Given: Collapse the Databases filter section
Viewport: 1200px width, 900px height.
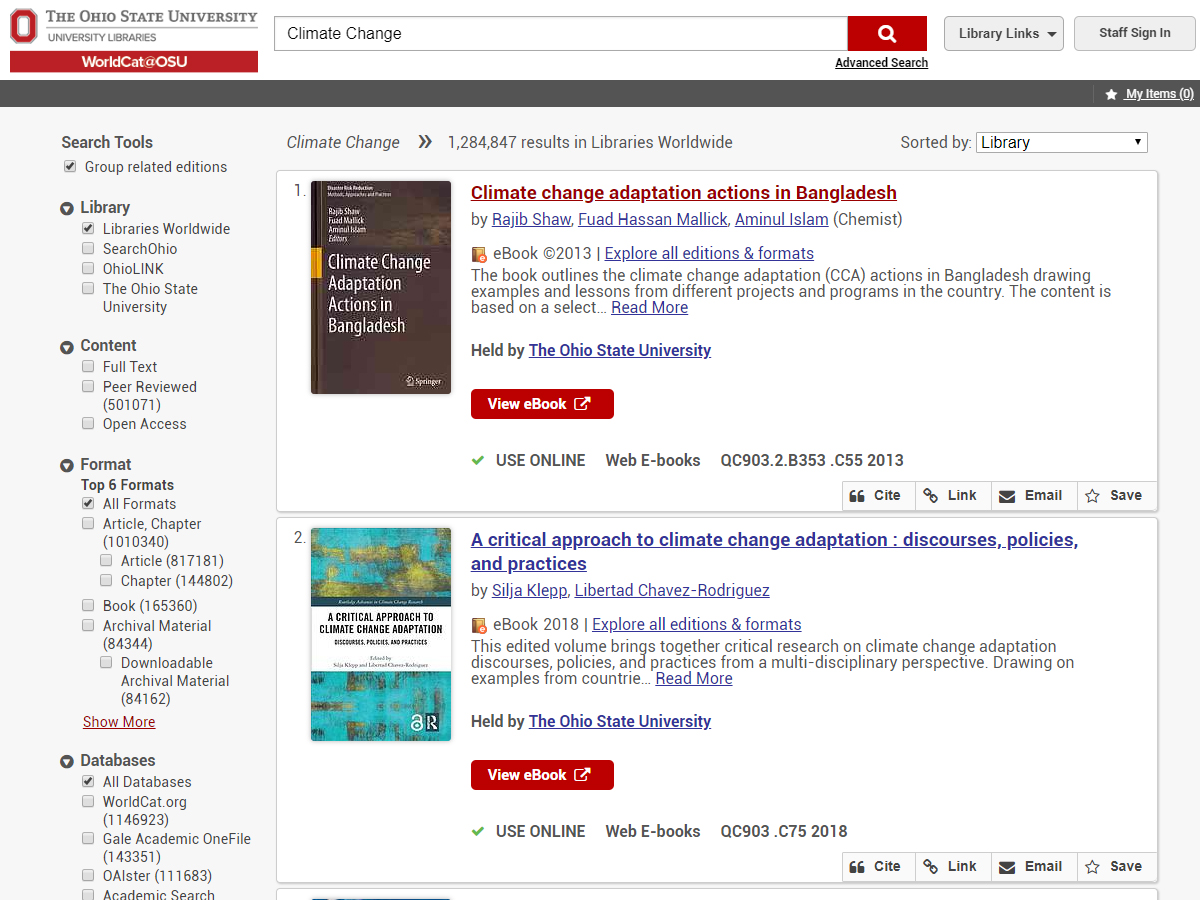Looking at the screenshot, I should 67,761.
